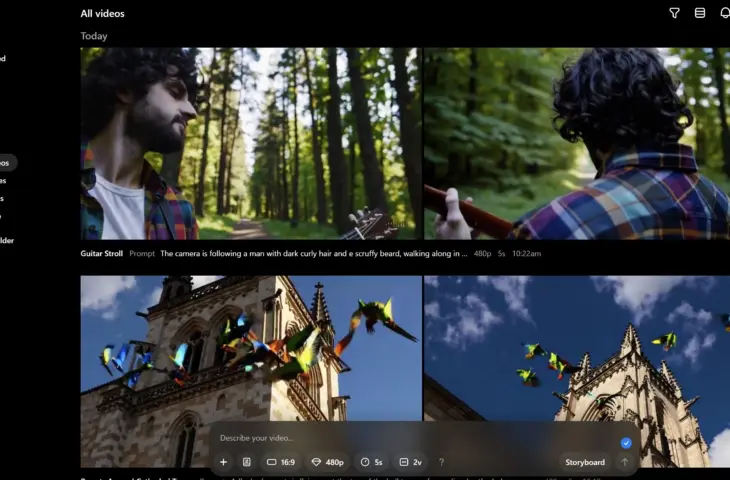Submit the prompt with the up arrow

(x=625, y=462)
